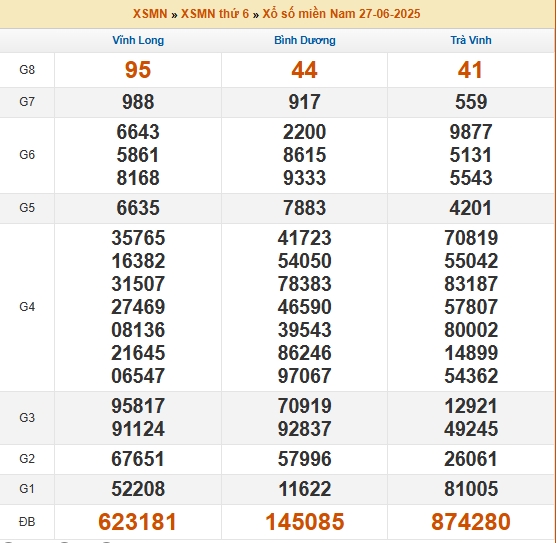
Task: Click G3 number 95817
Action: tap(138, 406)
